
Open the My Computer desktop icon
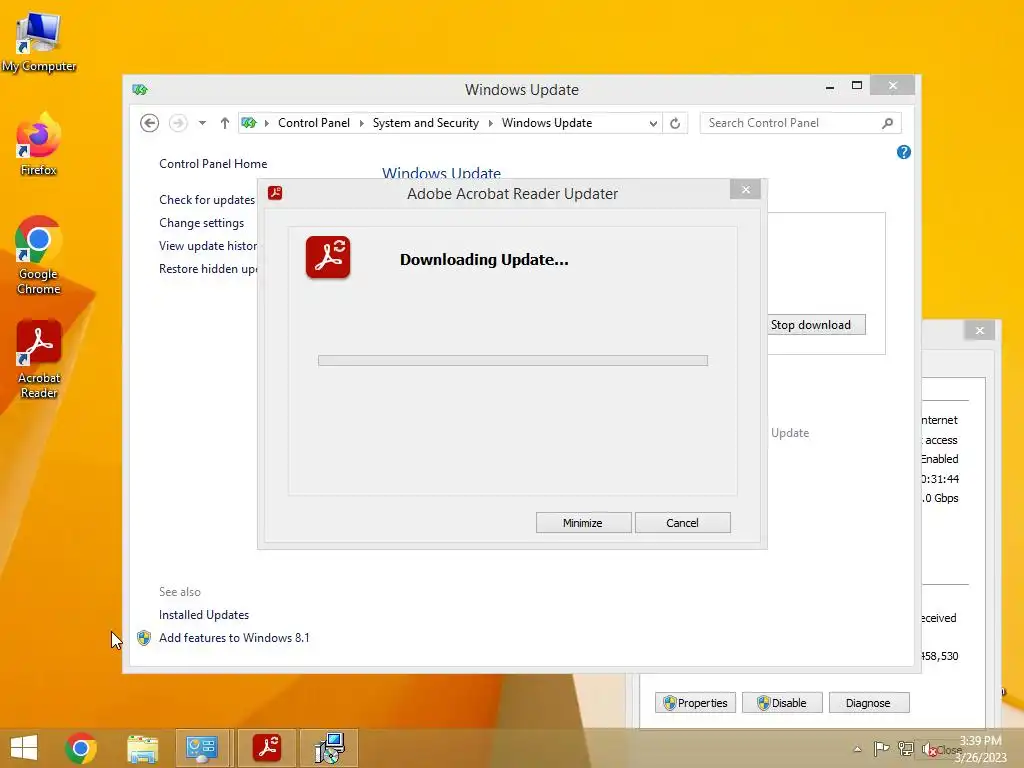[x=39, y=40]
